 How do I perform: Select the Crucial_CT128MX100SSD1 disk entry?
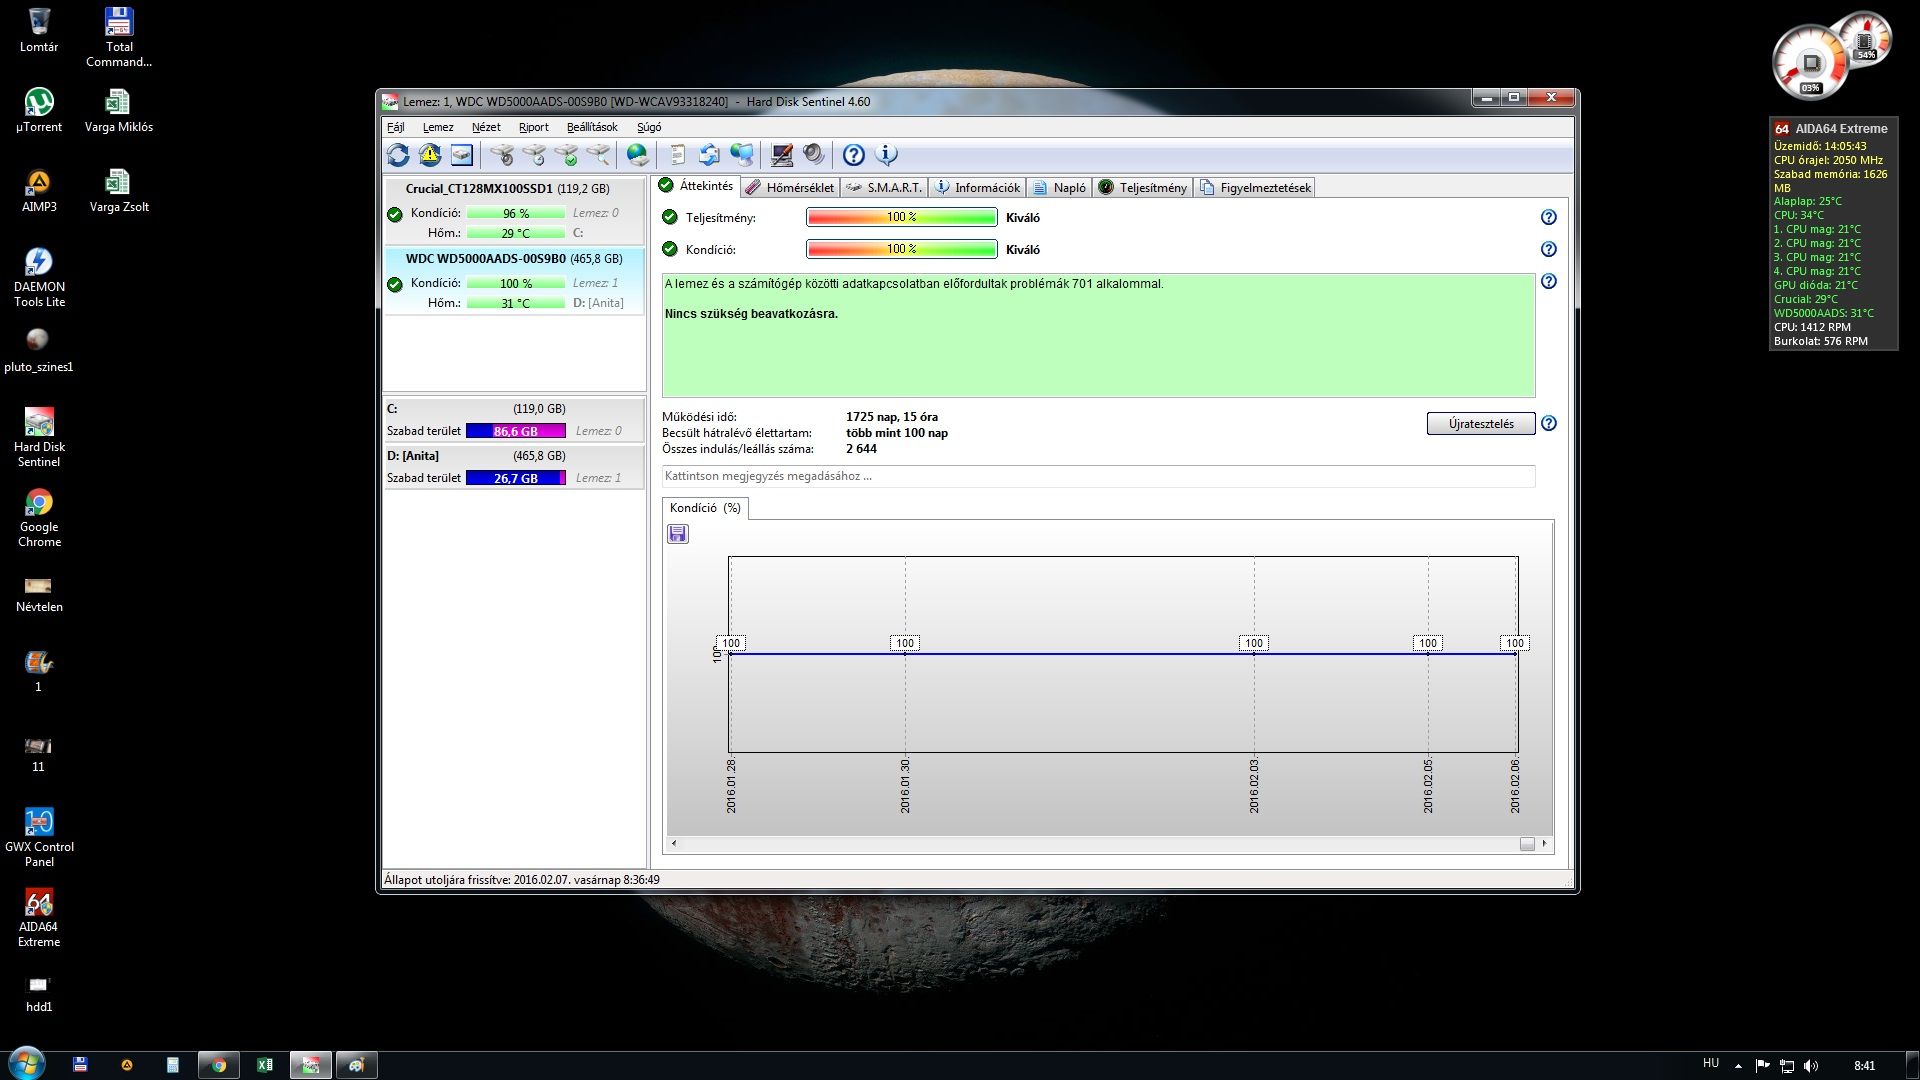pyautogui.click(x=514, y=211)
